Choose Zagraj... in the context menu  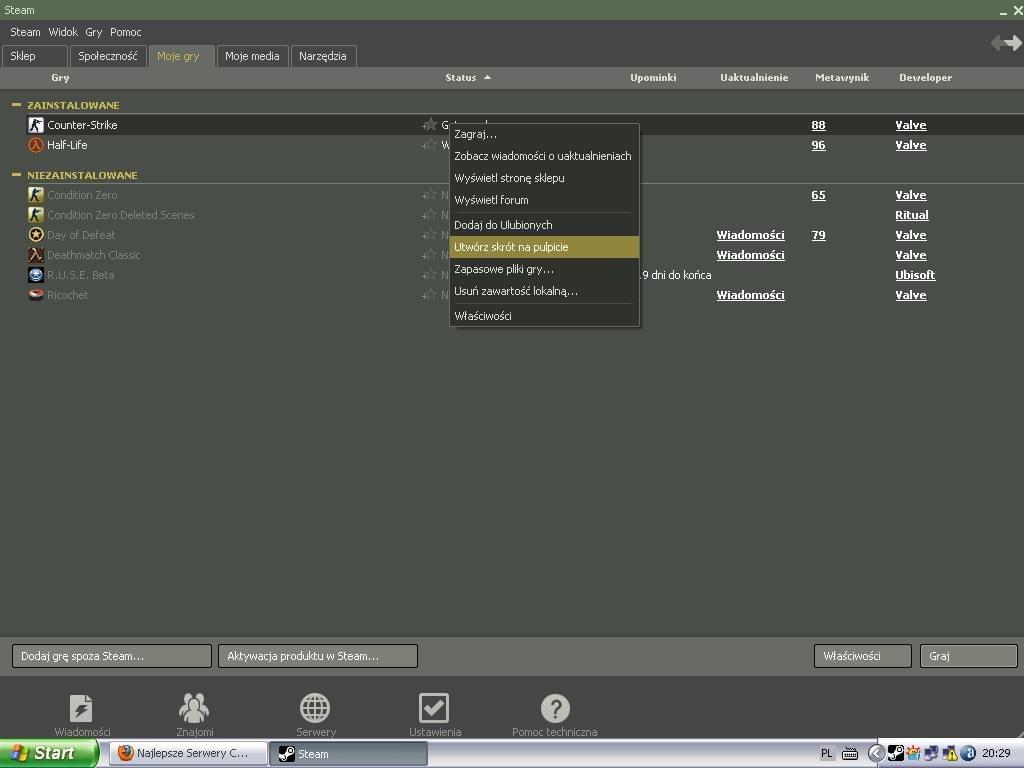[545, 134]
